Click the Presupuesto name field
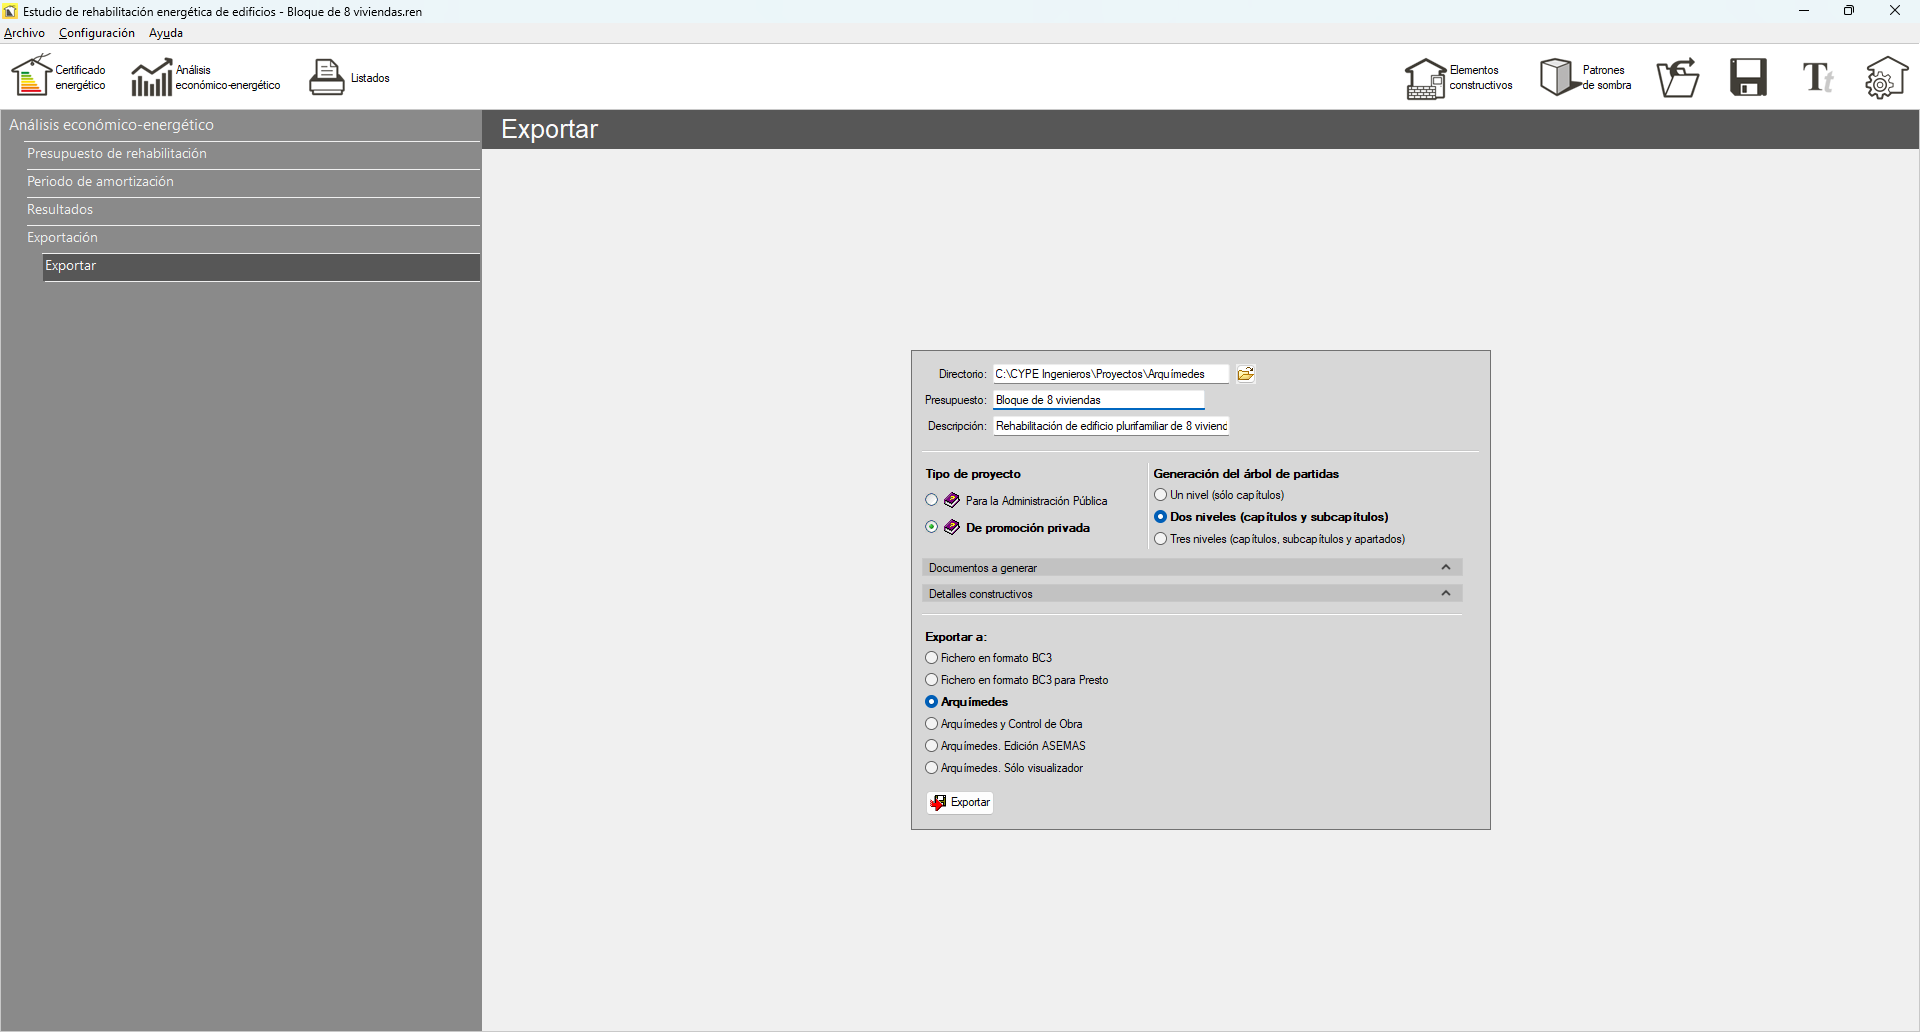Viewport: 1920px width, 1032px height. click(x=1098, y=400)
